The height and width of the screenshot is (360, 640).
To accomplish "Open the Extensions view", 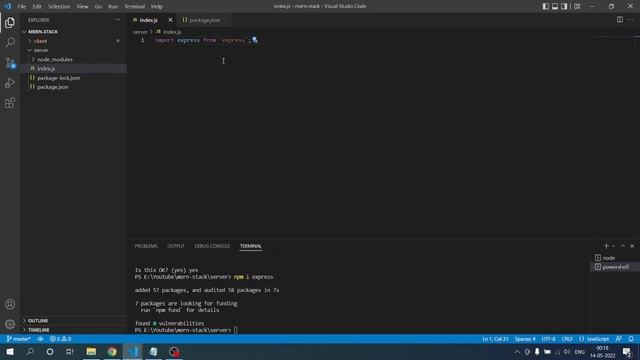I will click(10, 103).
